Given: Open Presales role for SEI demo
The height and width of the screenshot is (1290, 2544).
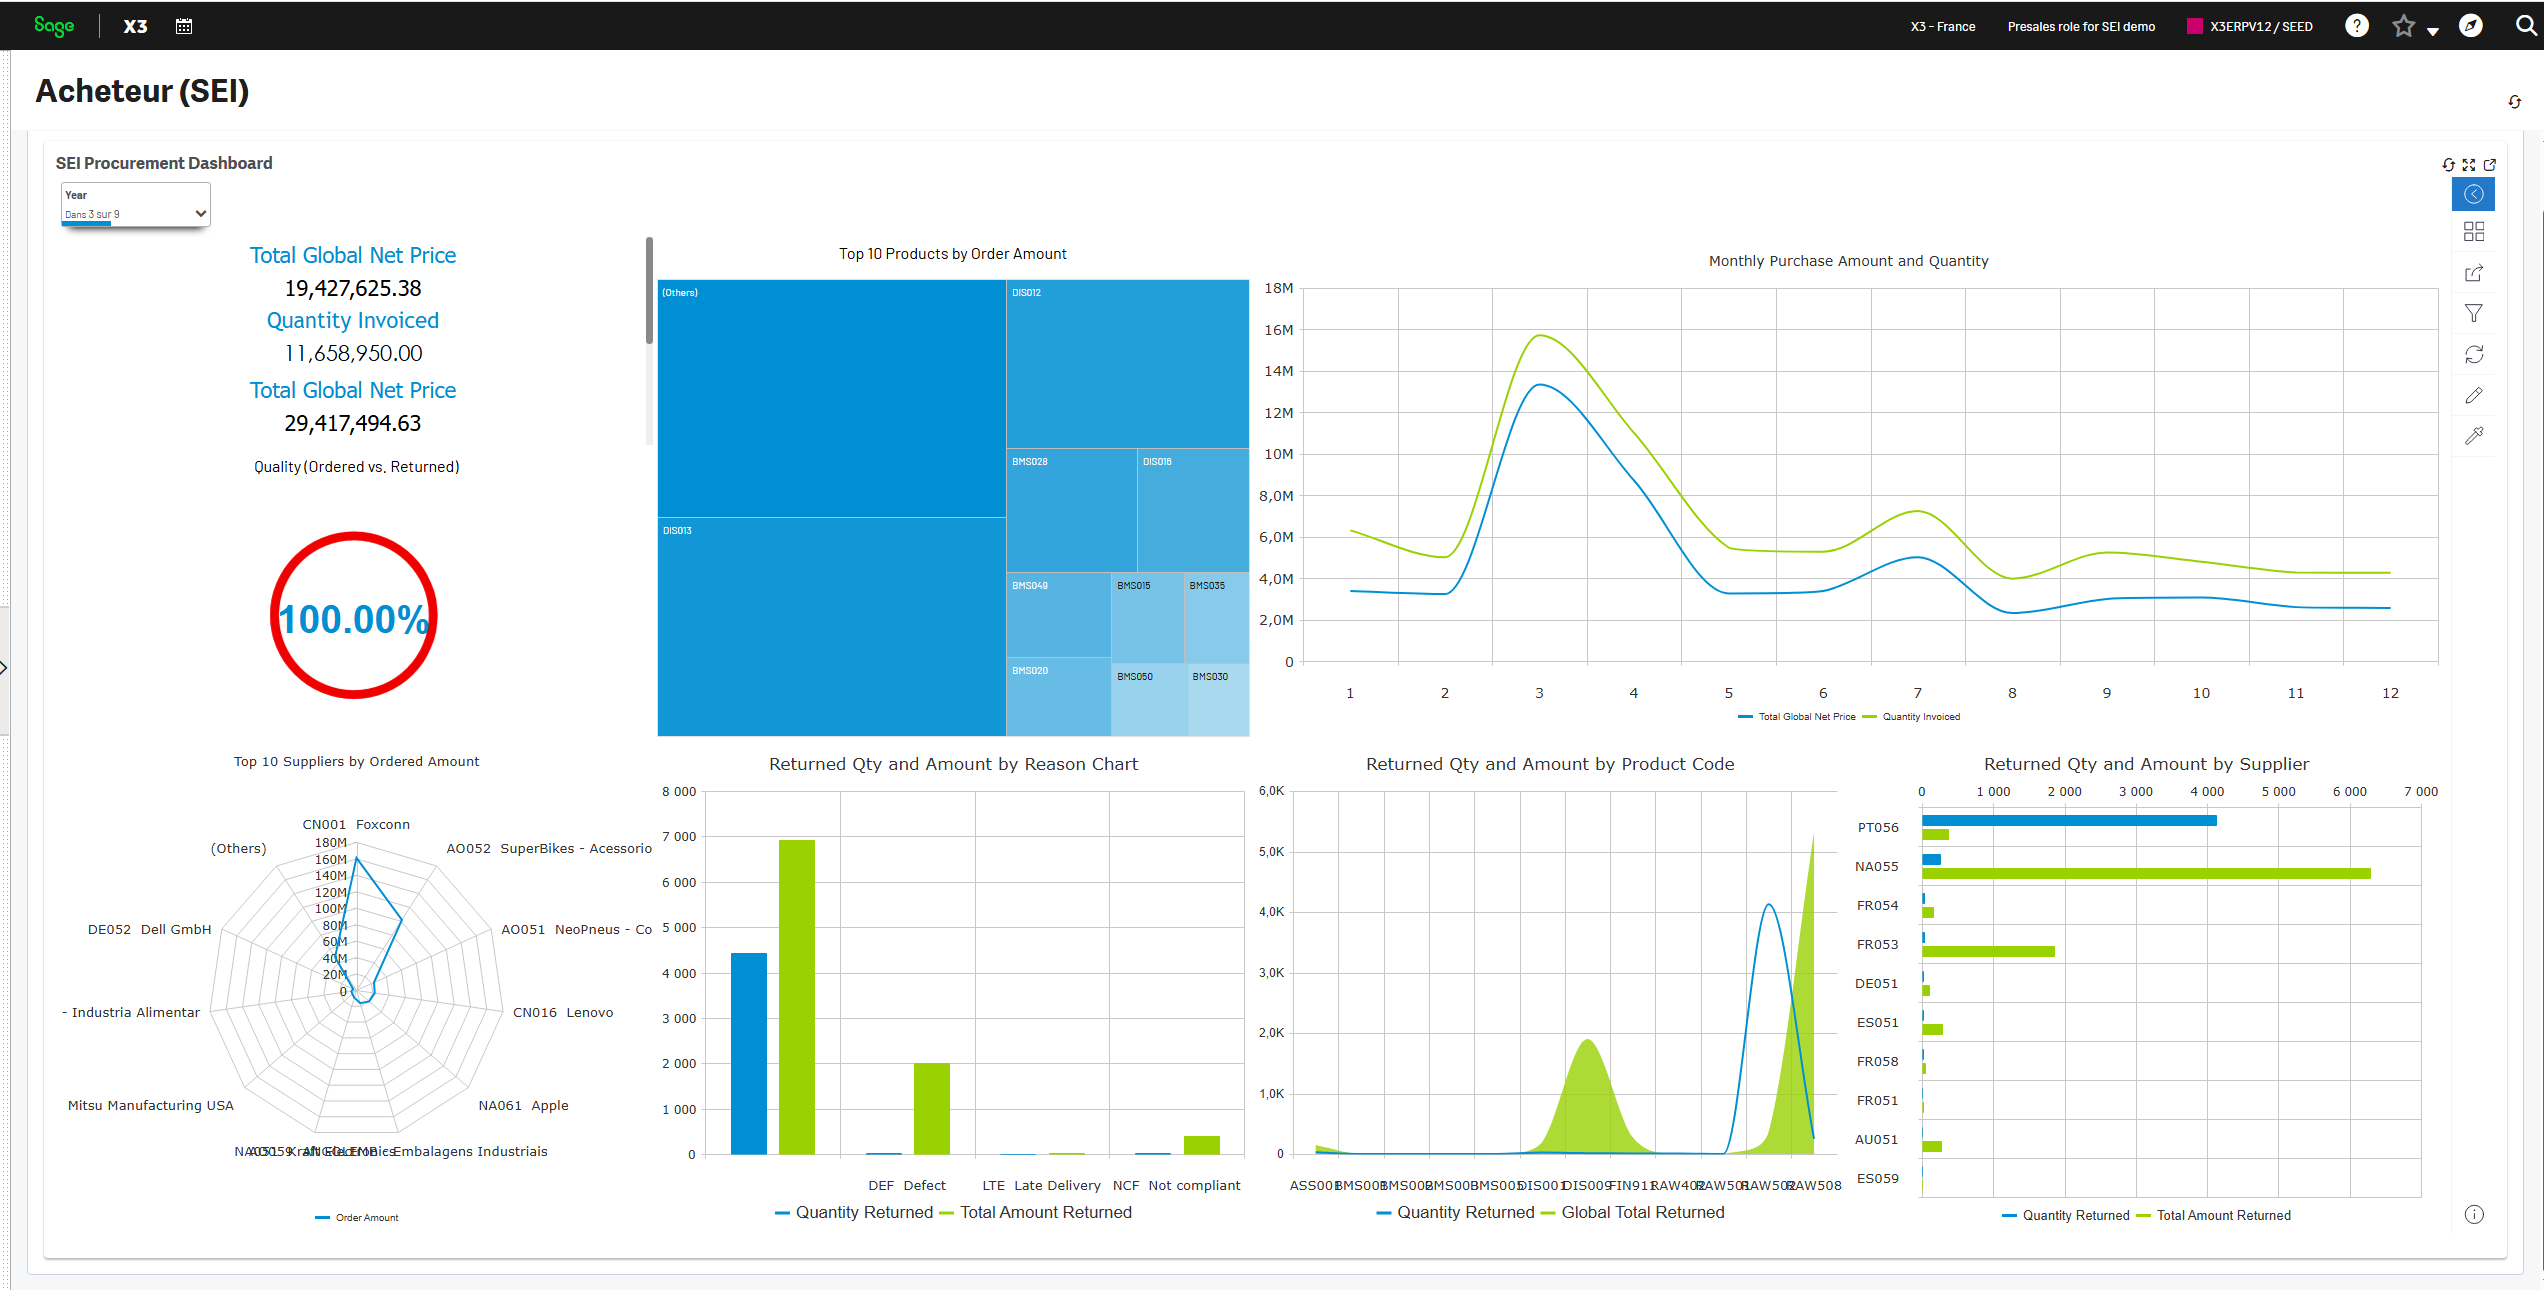Looking at the screenshot, I should (x=2081, y=27).
